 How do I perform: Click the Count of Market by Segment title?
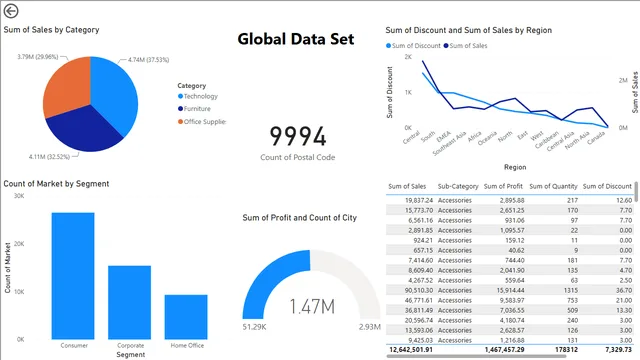tap(56, 184)
